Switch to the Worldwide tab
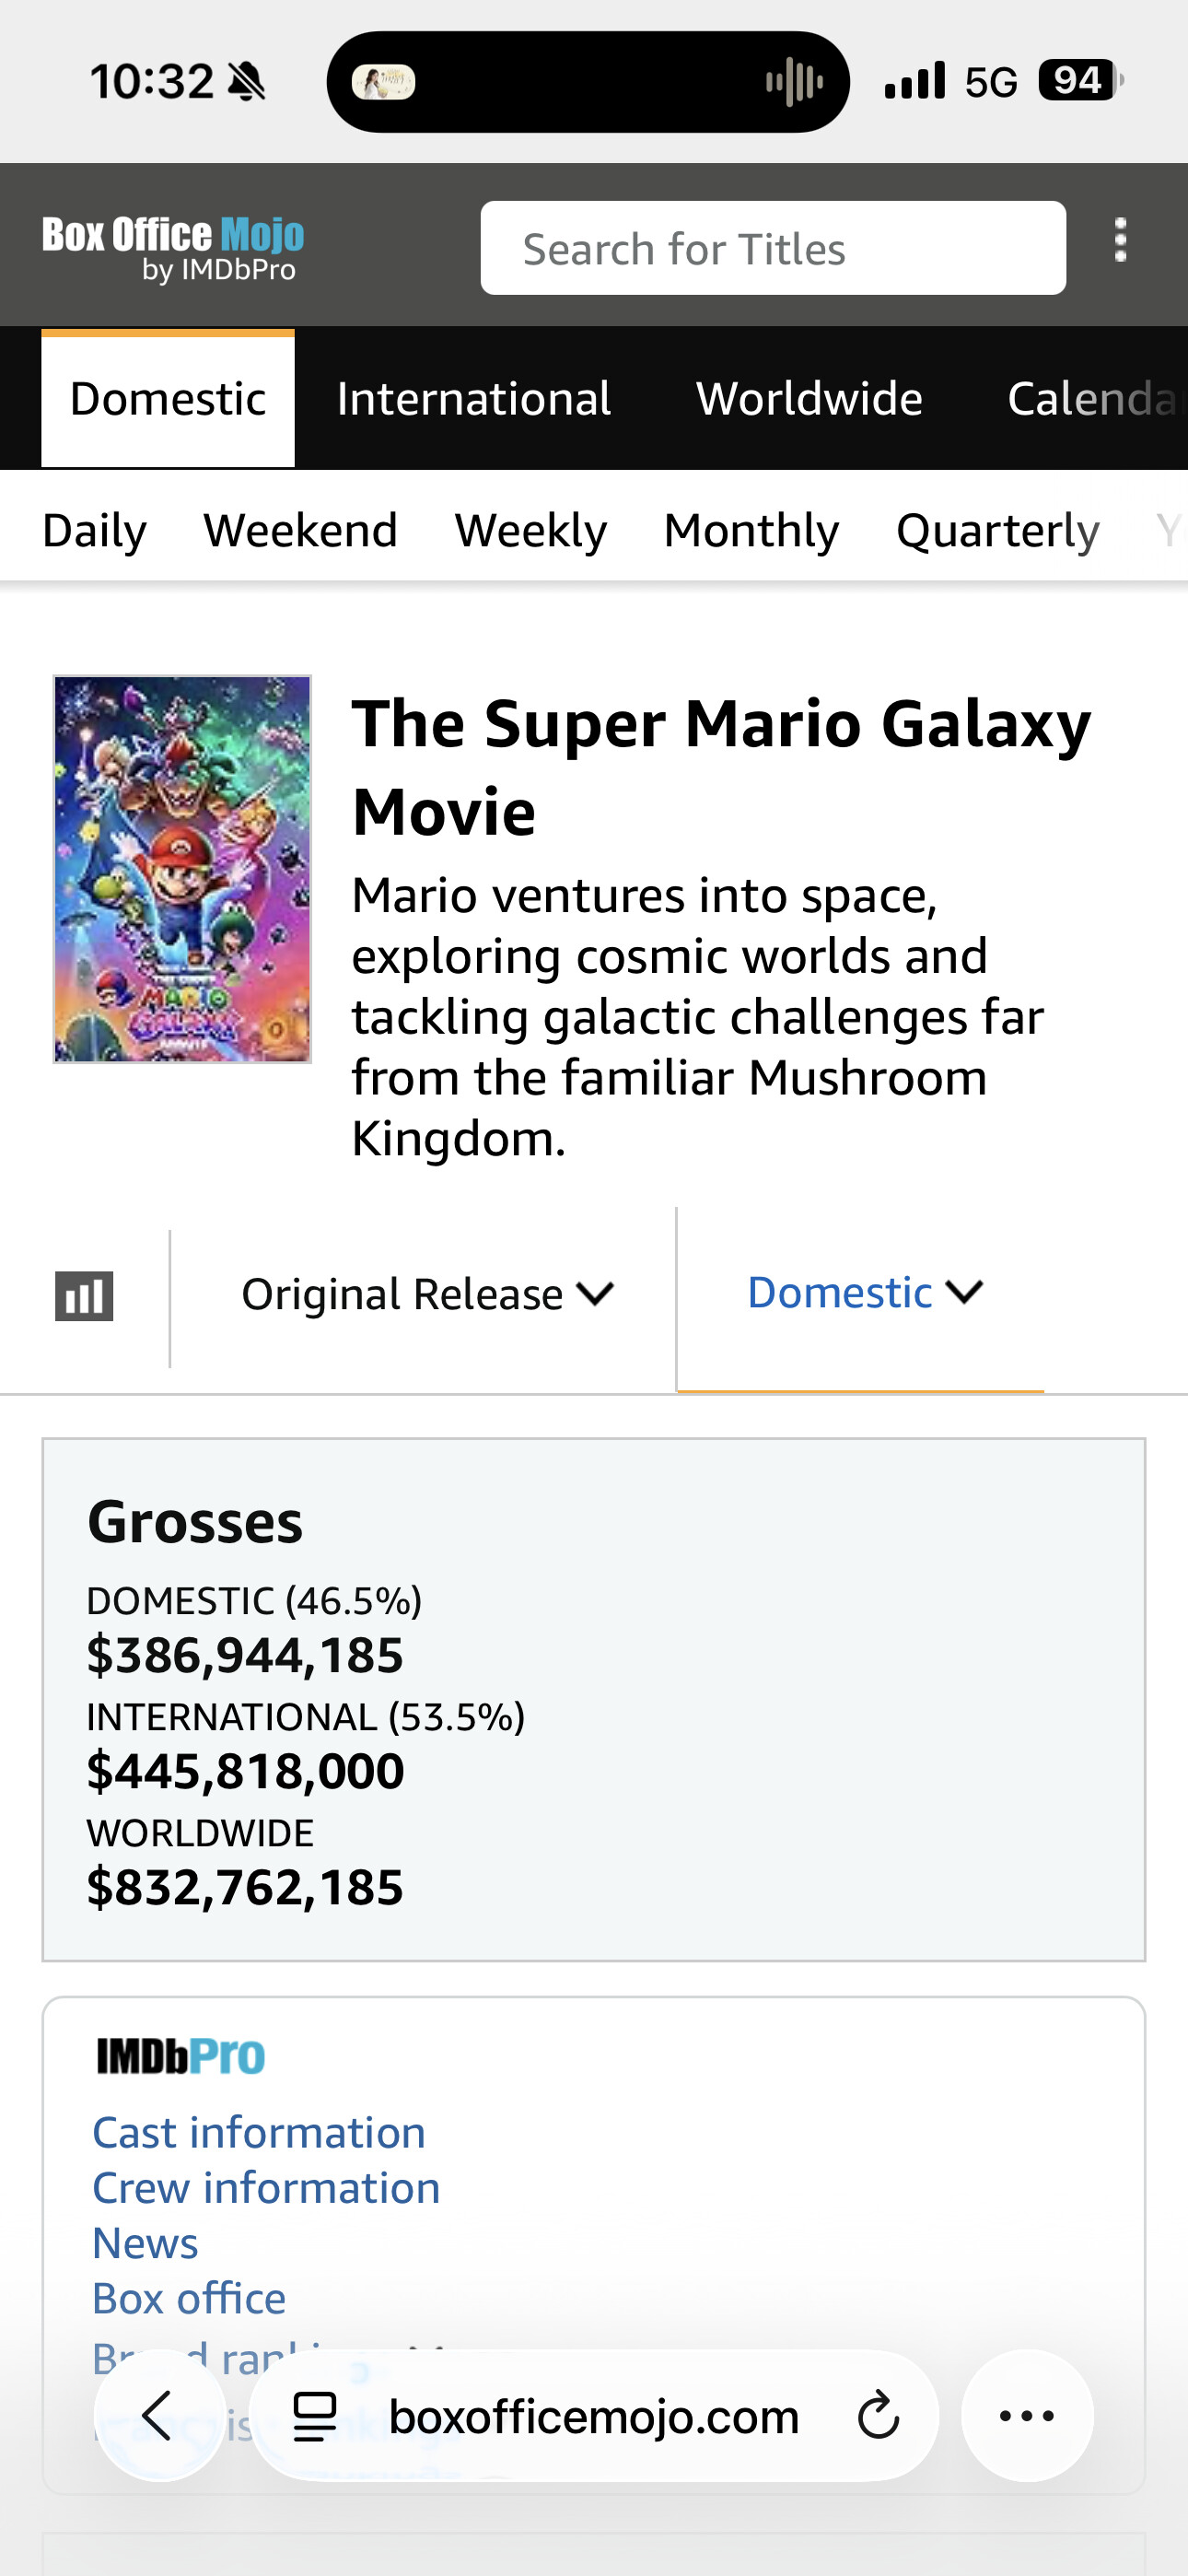Screen dimensions: 1188x2576 (809, 399)
